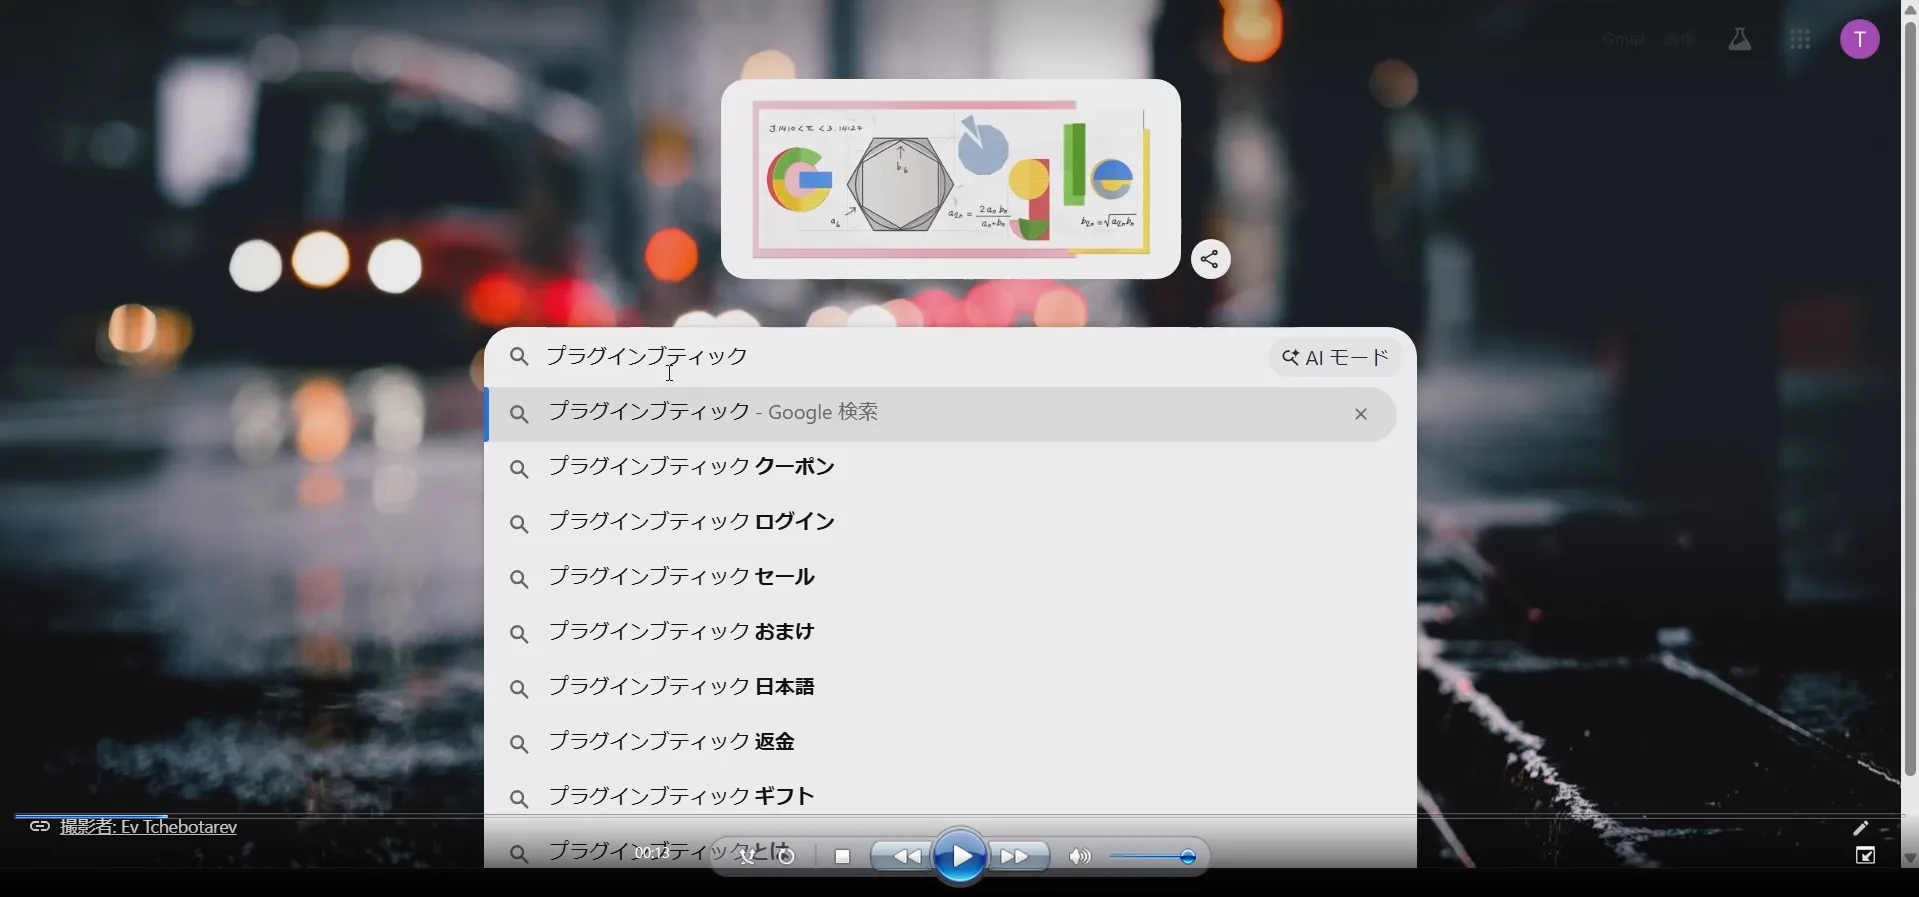Click magnifier icon beside 日本語 suggestion
The width and height of the screenshot is (1919, 897).
pos(519,689)
